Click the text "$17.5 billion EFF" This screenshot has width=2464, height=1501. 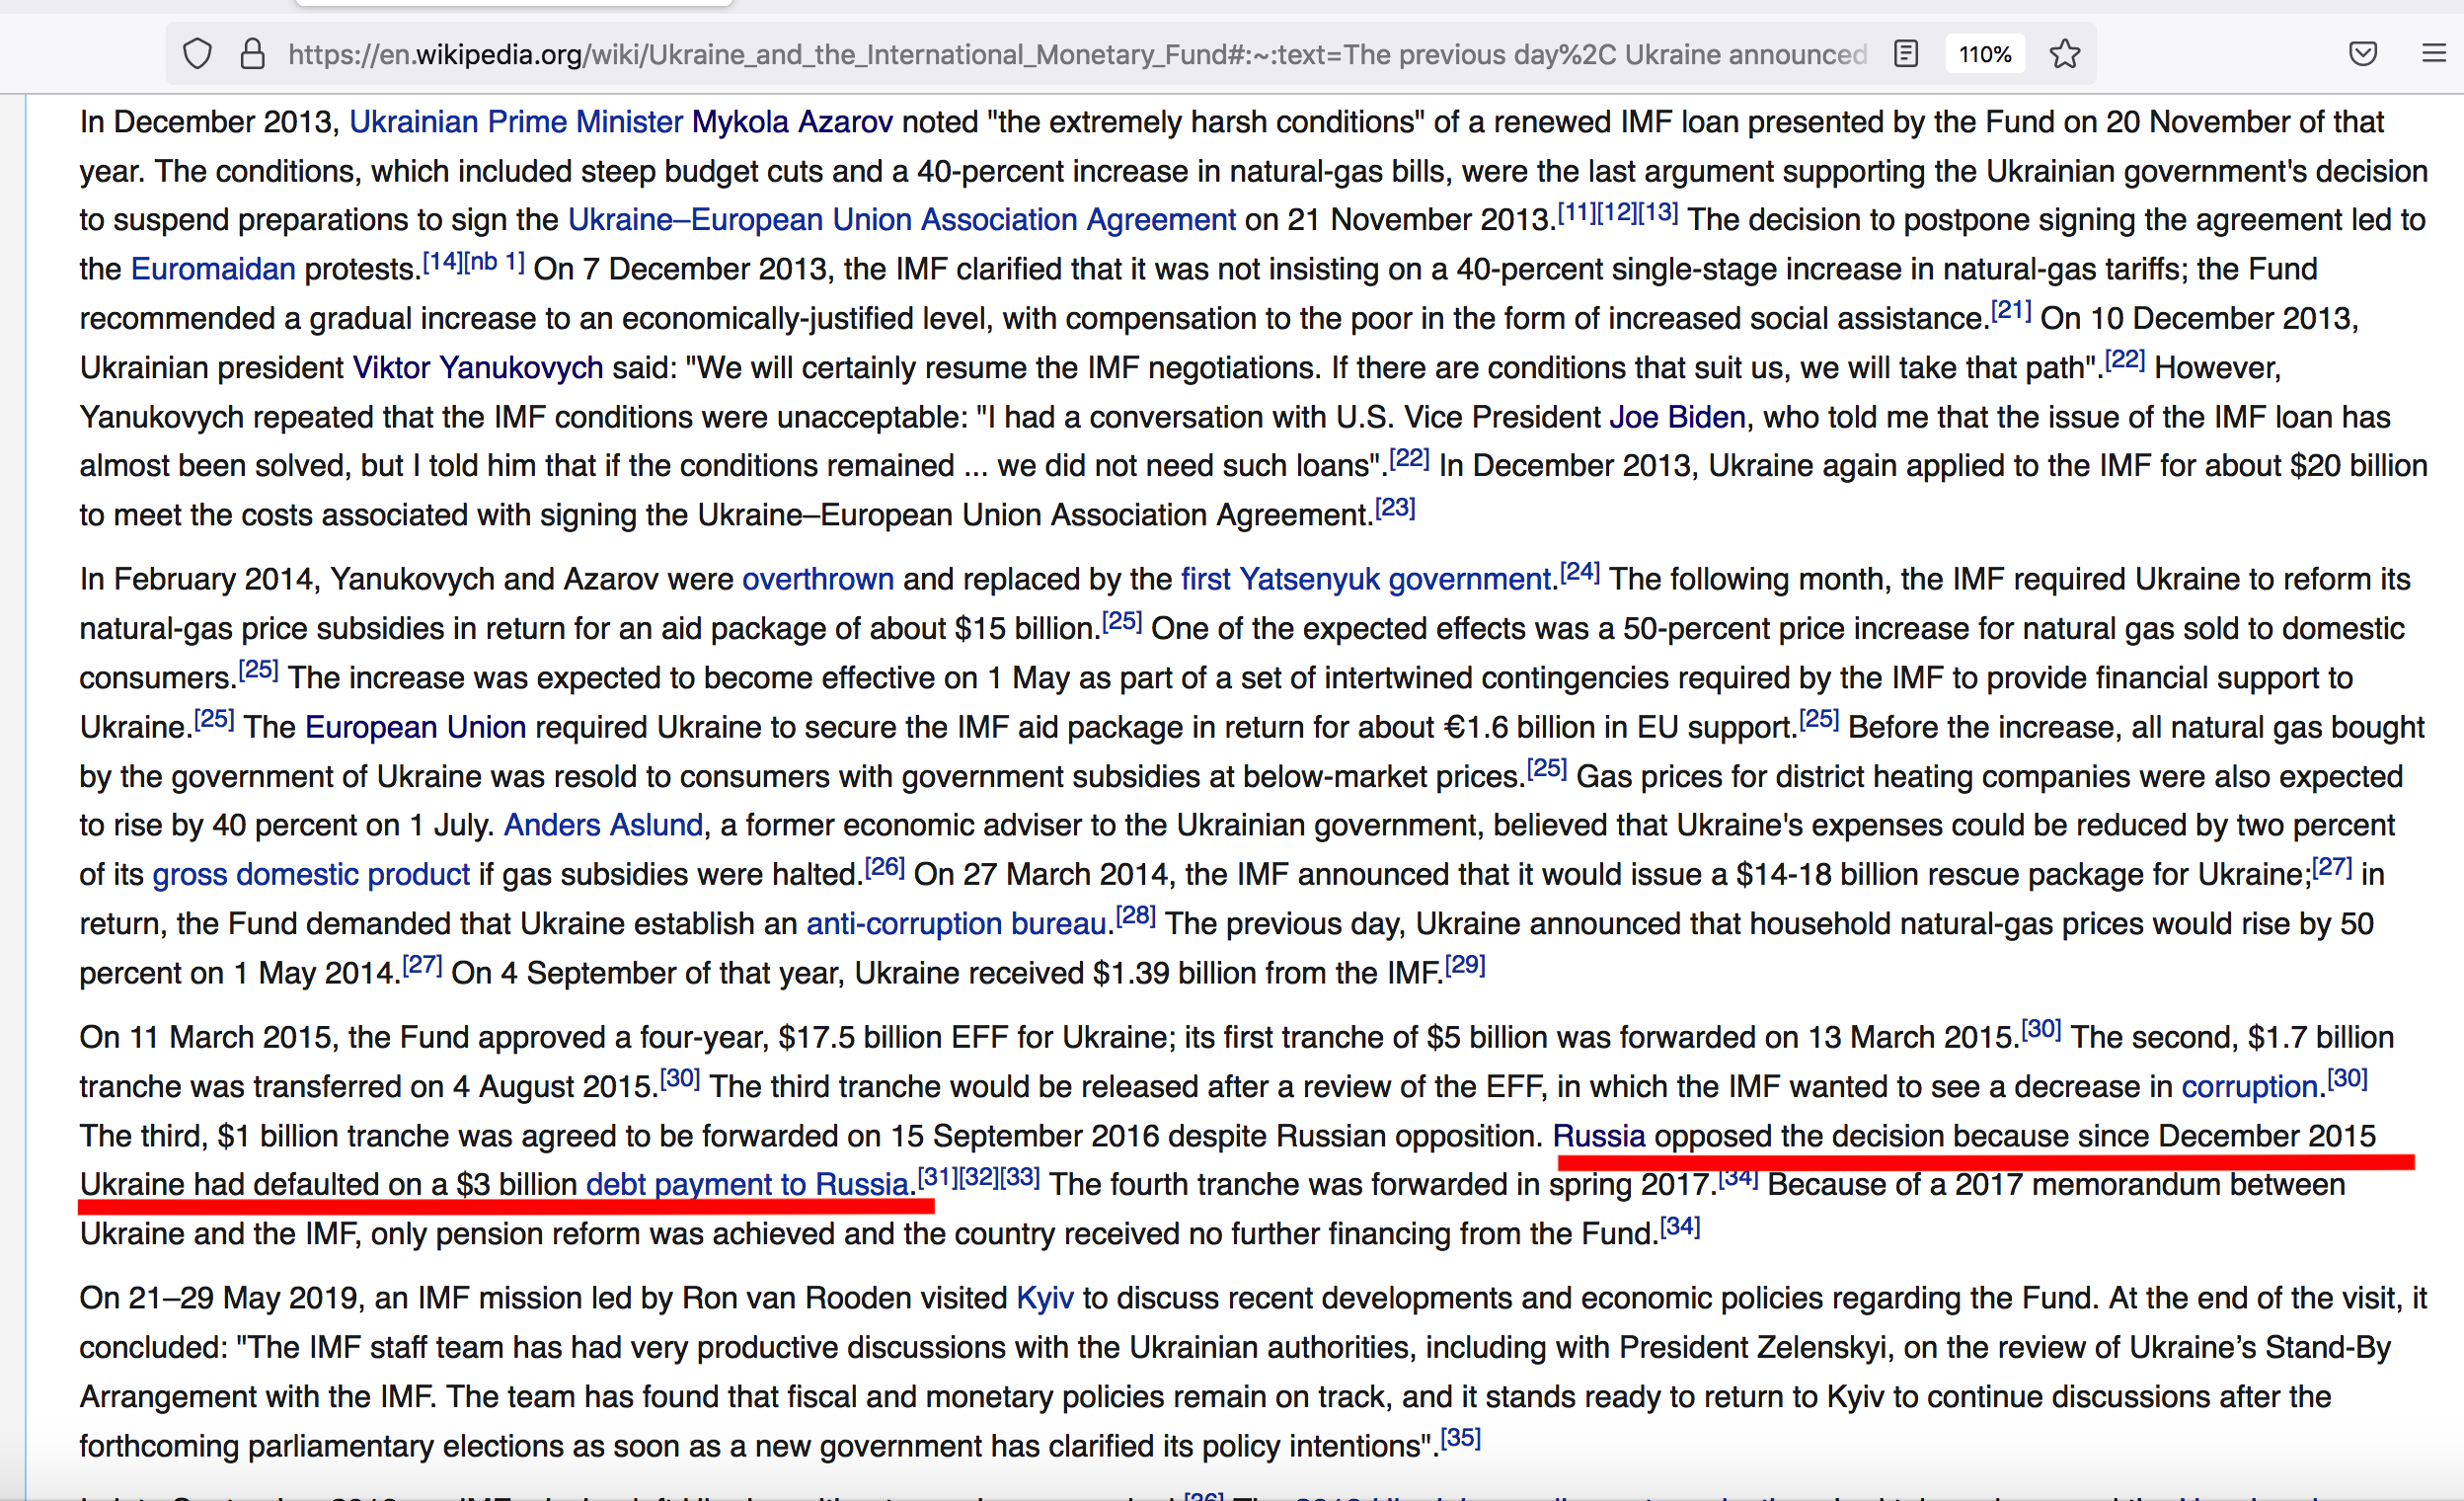tap(893, 1038)
